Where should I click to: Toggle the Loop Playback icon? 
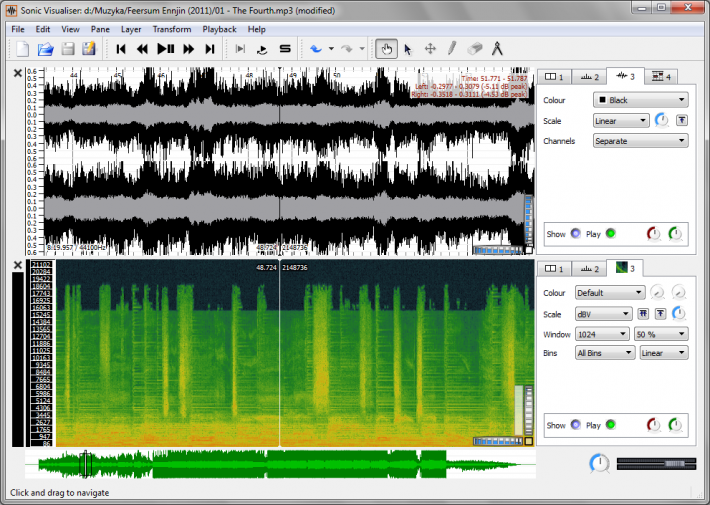(x=262, y=49)
